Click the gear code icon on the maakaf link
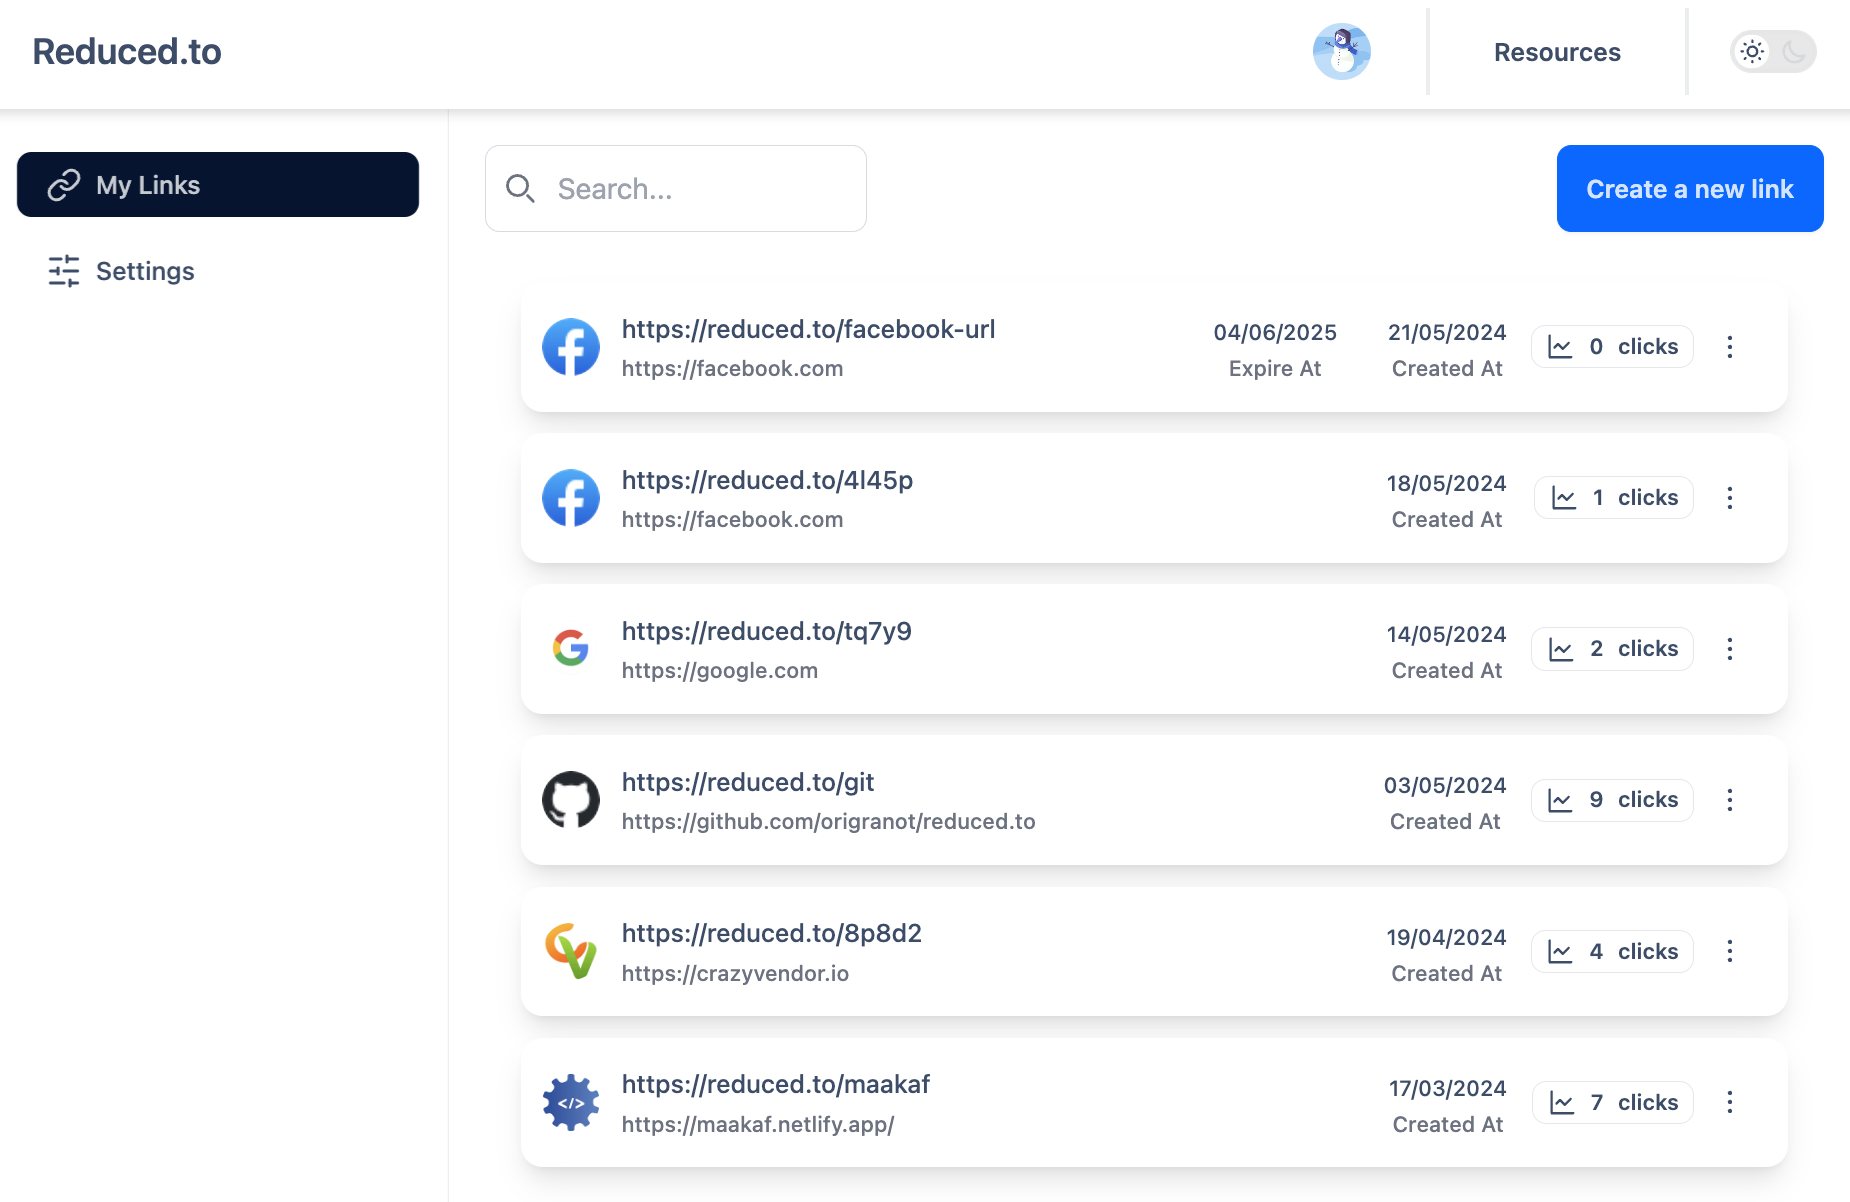The image size is (1850, 1202). tap(571, 1102)
